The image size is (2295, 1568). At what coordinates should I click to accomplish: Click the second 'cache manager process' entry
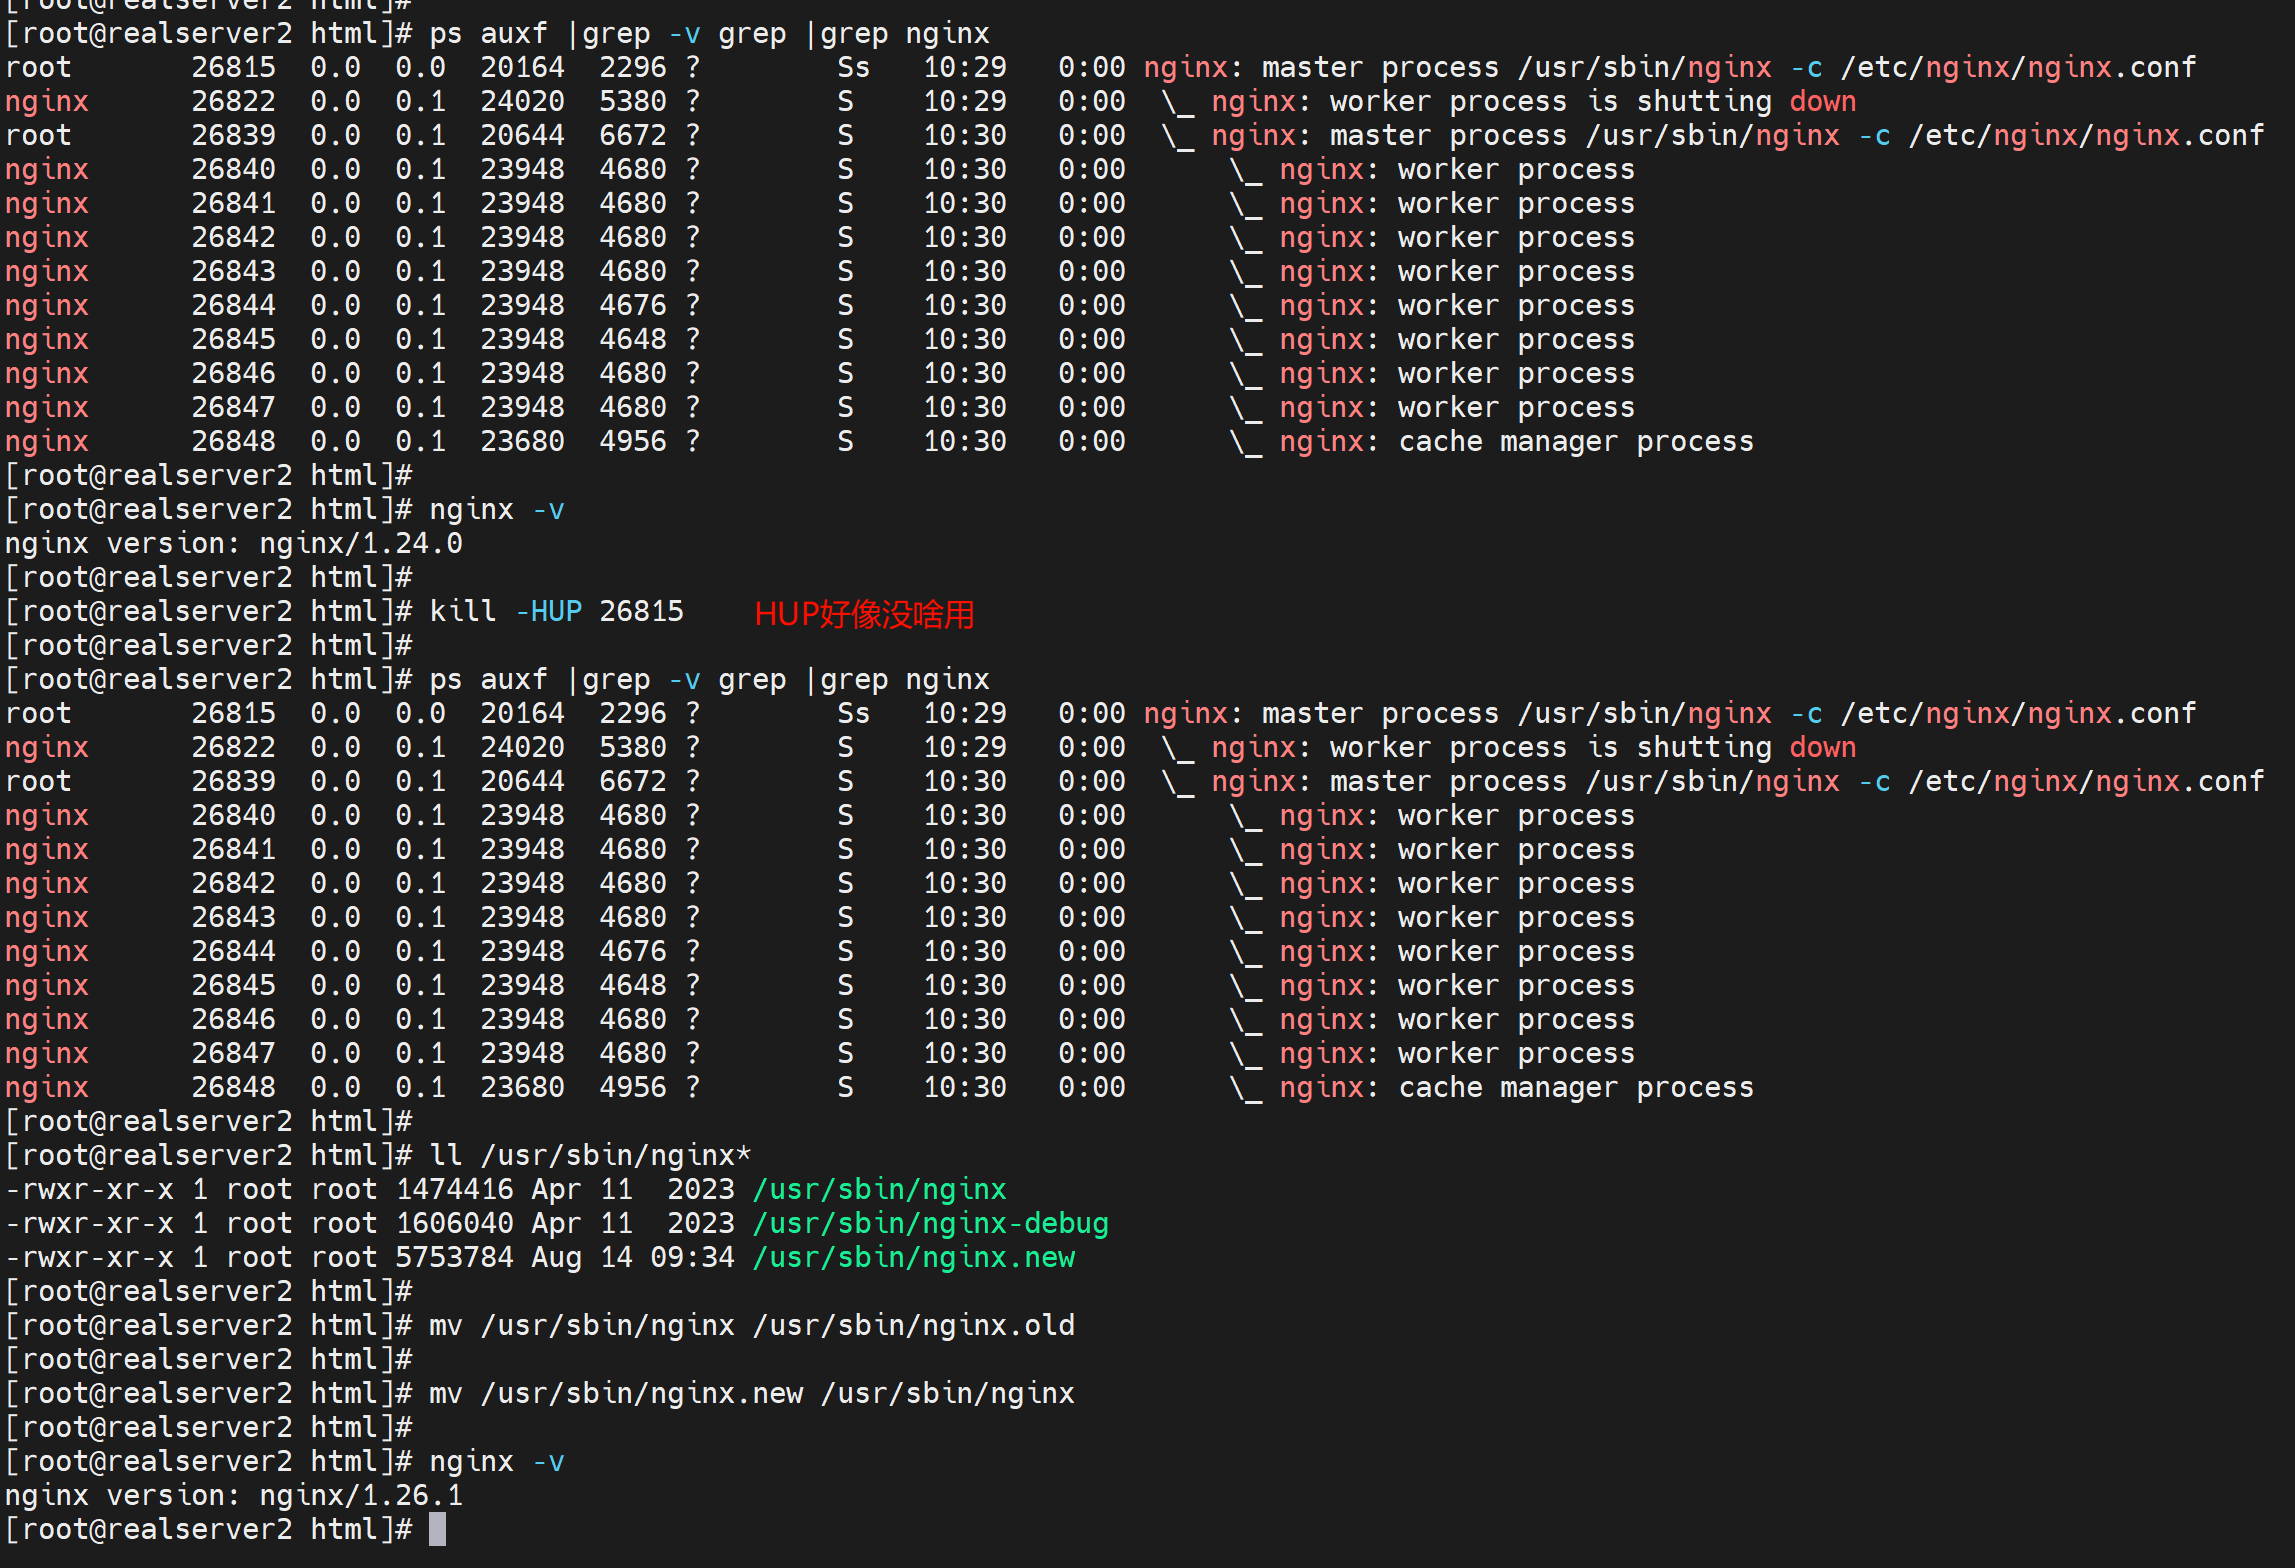(x=1575, y=1087)
